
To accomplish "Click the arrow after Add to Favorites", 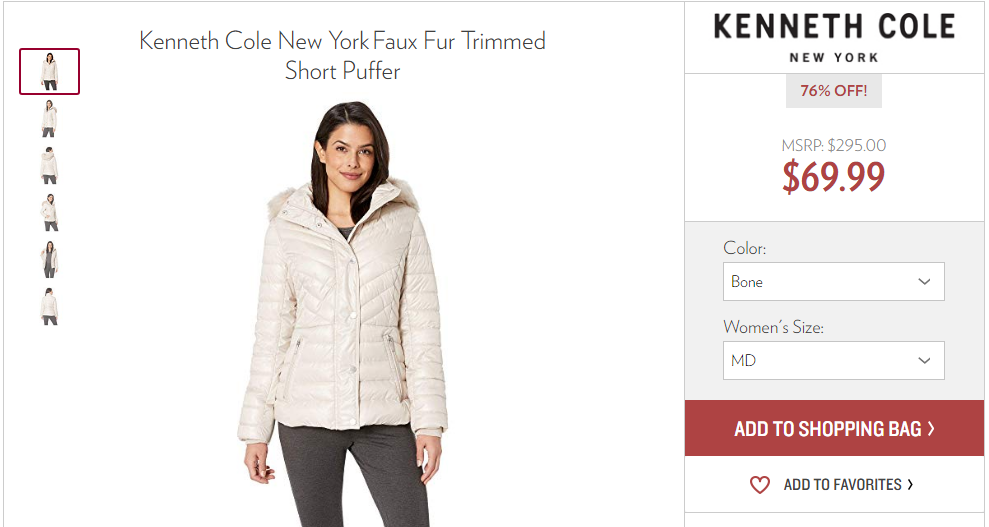I will pos(910,484).
